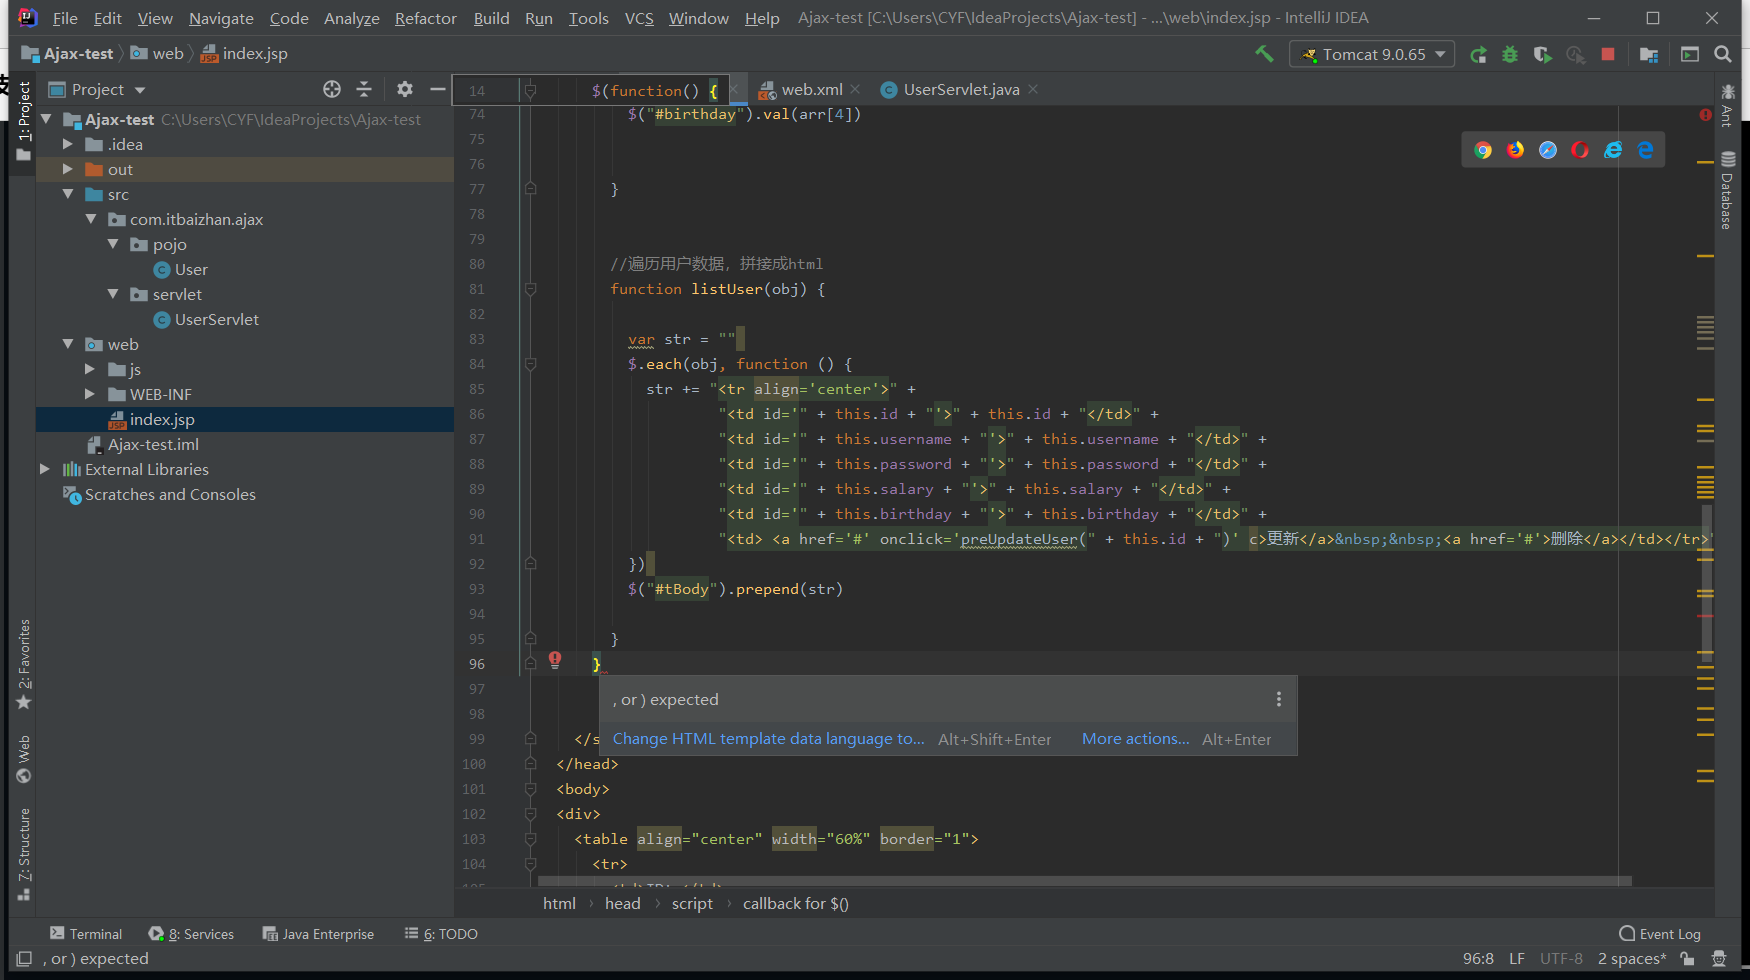Click the Build project hammer icon
The image size is (1750, 980).
(x=1264, y=54)
